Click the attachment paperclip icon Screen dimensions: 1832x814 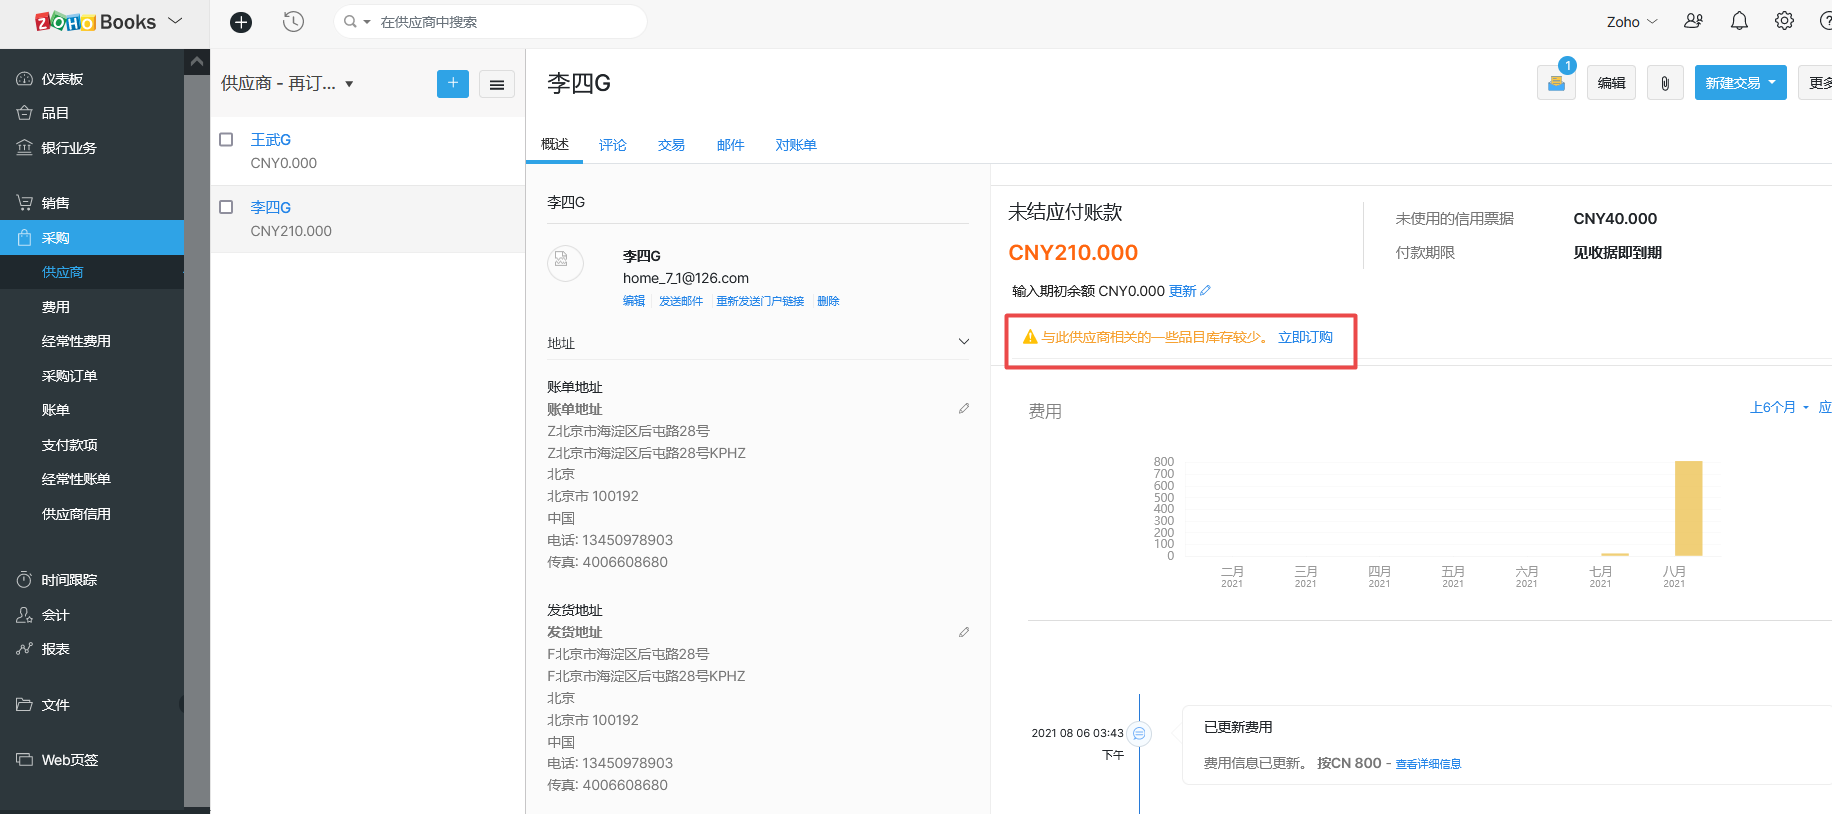coord(1665,83)
